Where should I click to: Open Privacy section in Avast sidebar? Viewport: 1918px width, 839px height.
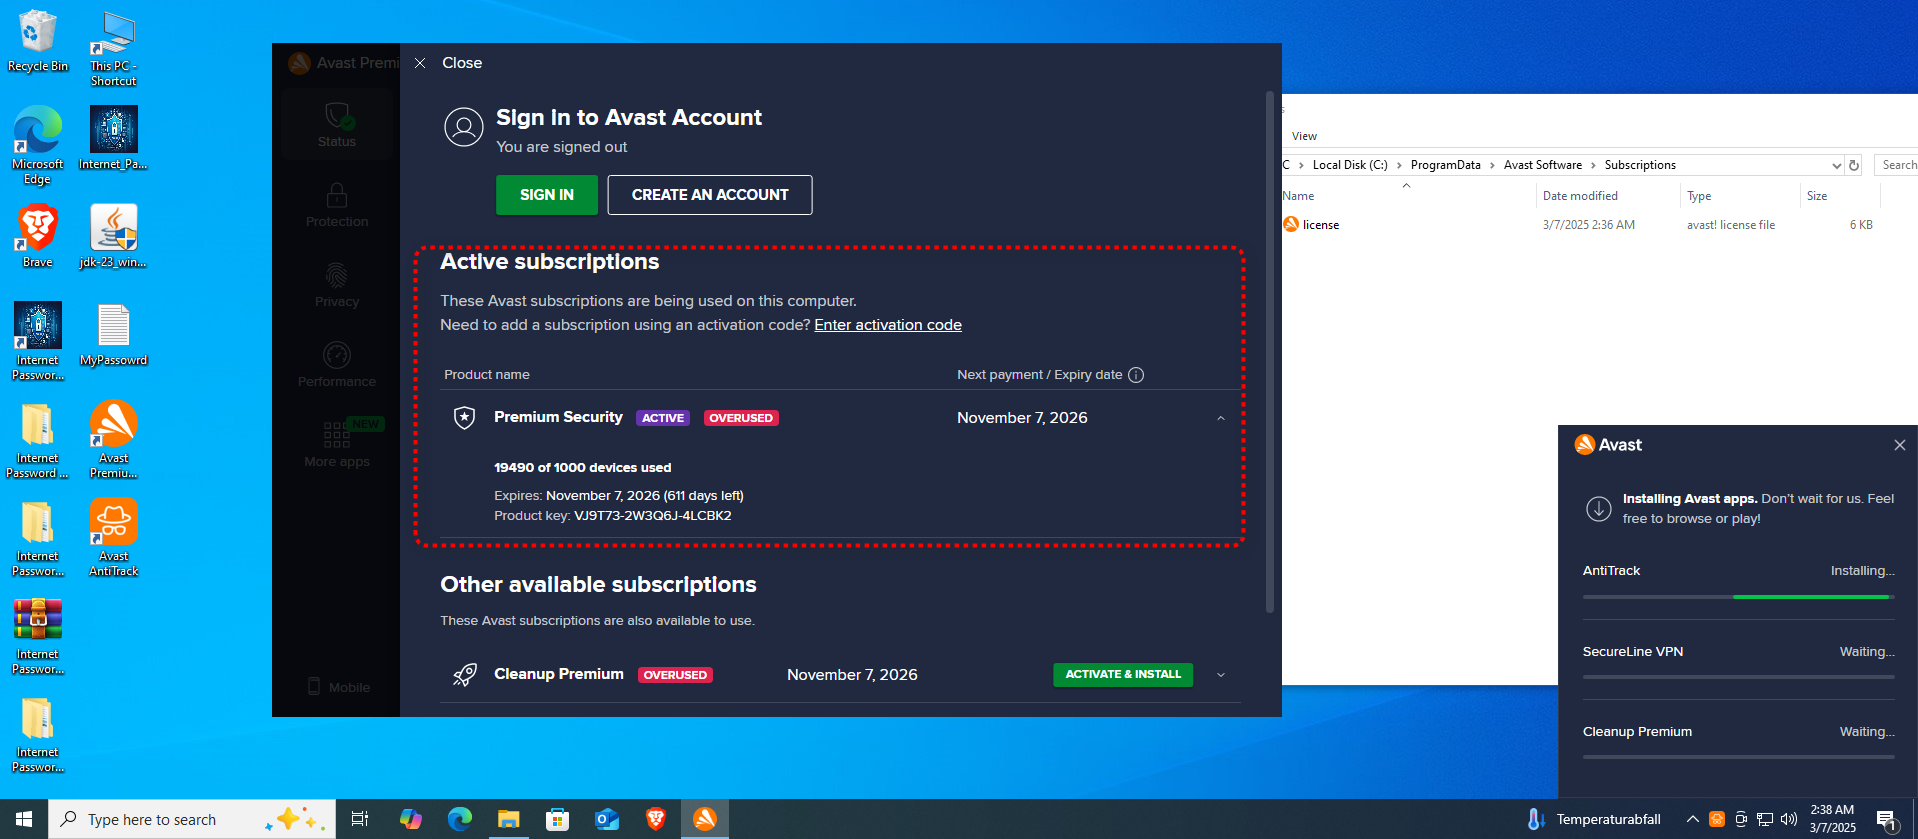337,285
